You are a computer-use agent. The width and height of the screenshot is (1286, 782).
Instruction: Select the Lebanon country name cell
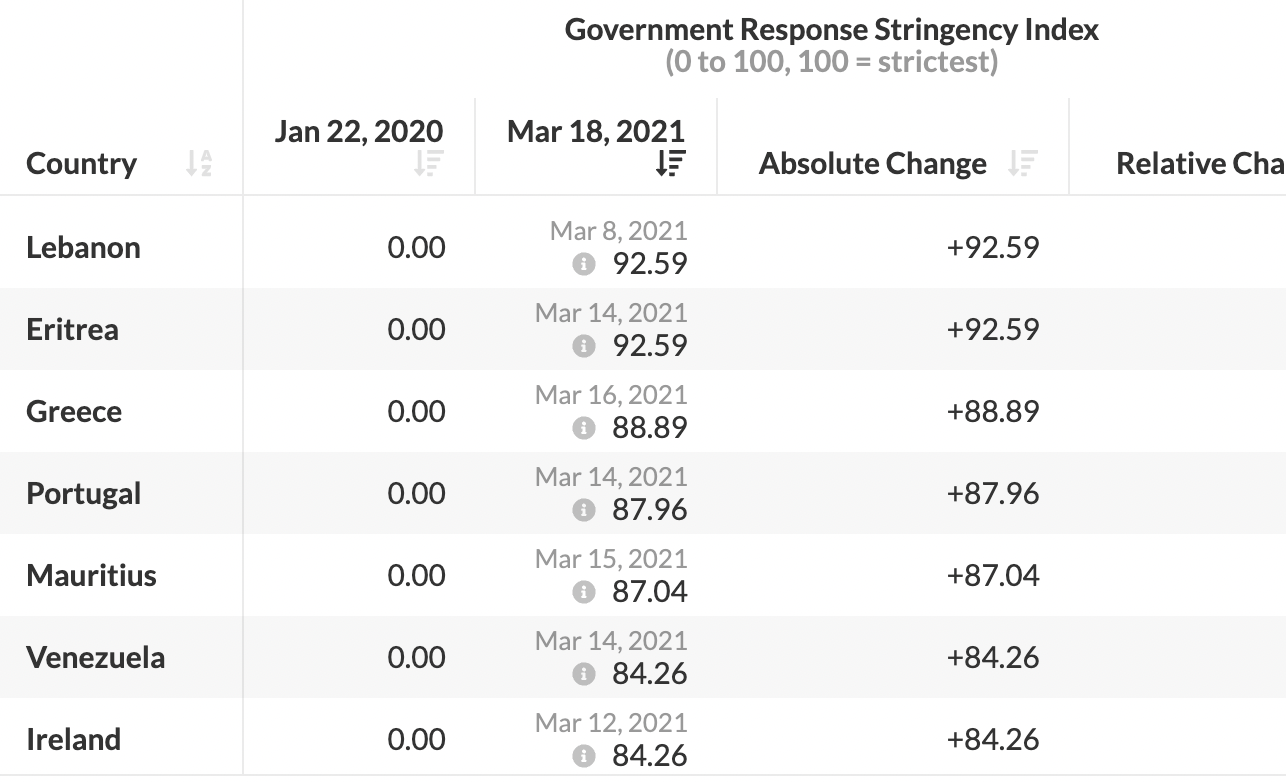point(84,247)
